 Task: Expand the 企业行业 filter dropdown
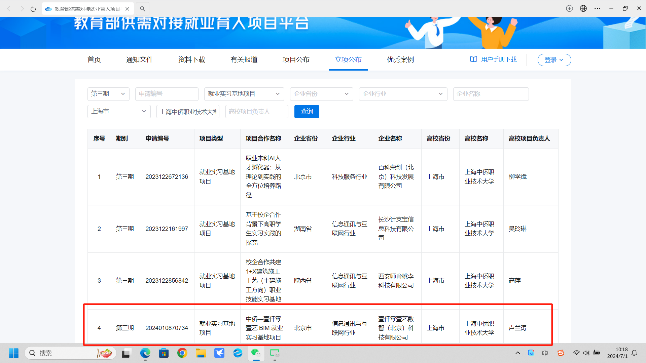[x=403, y=94]
